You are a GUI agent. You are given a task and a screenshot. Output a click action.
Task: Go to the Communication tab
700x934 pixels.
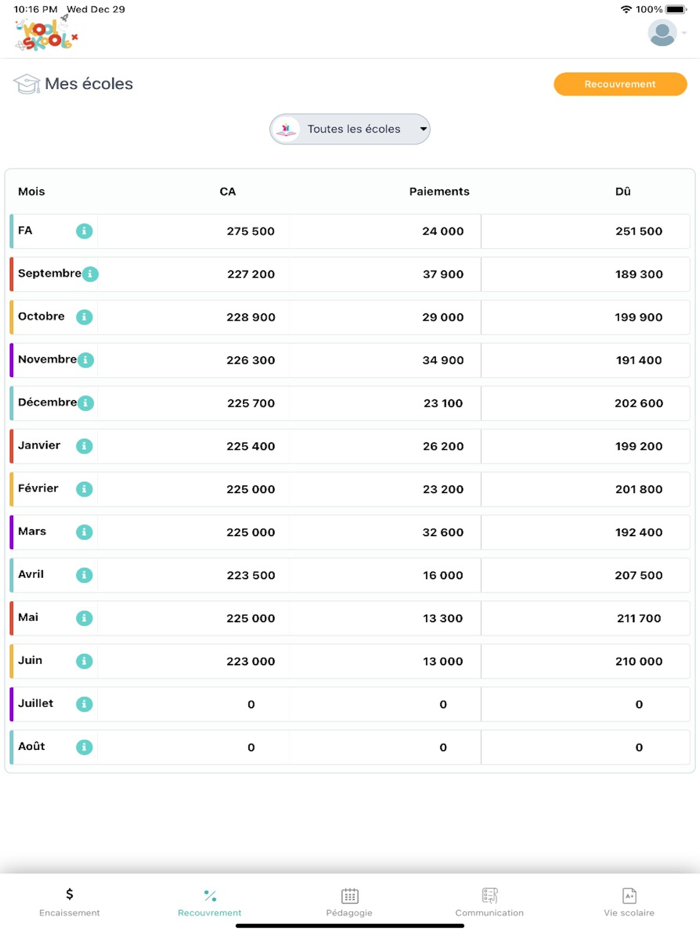coord(489,901)
